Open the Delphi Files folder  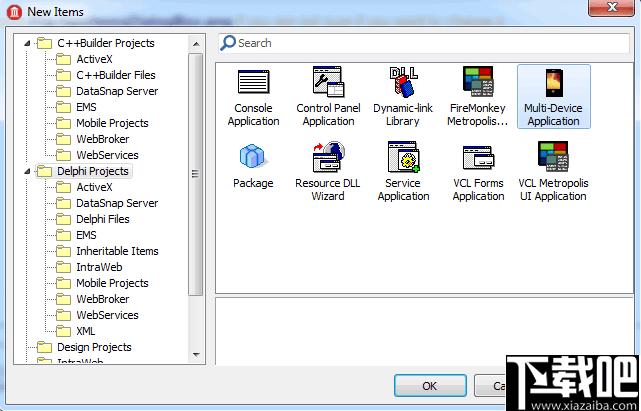click(93, 219)
